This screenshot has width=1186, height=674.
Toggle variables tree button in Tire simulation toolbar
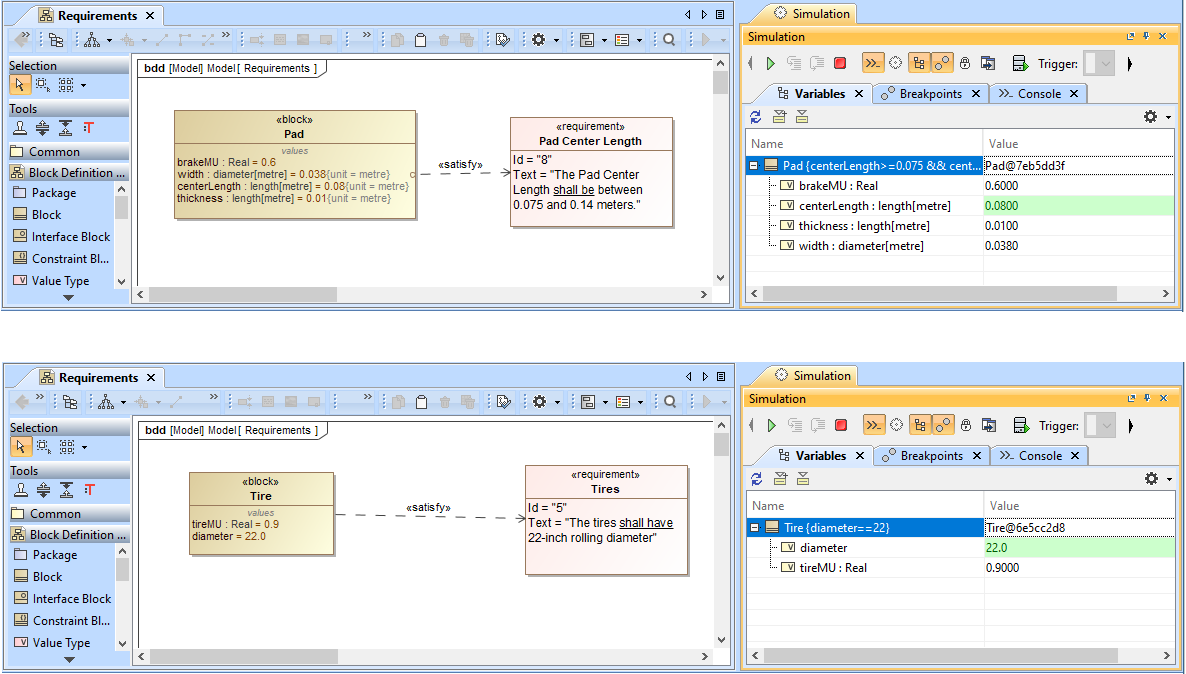click(919, 425)
